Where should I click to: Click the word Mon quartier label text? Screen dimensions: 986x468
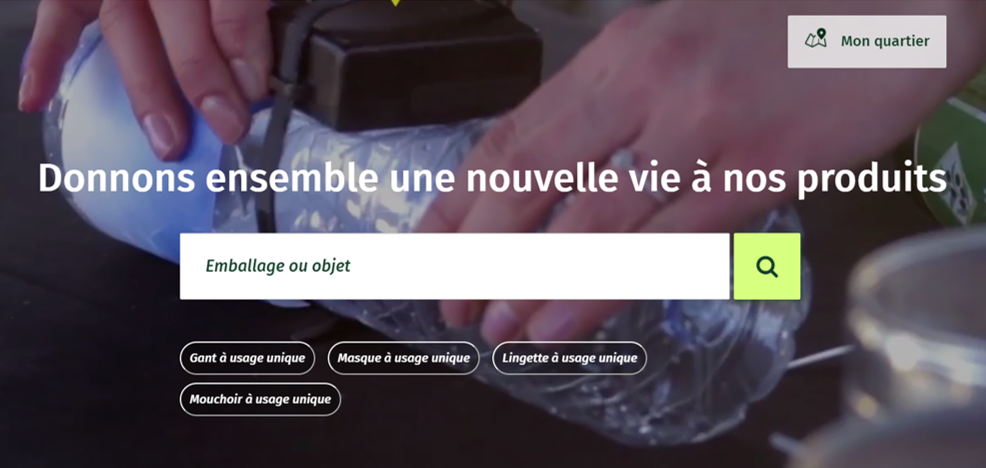[x=885, y=42]
